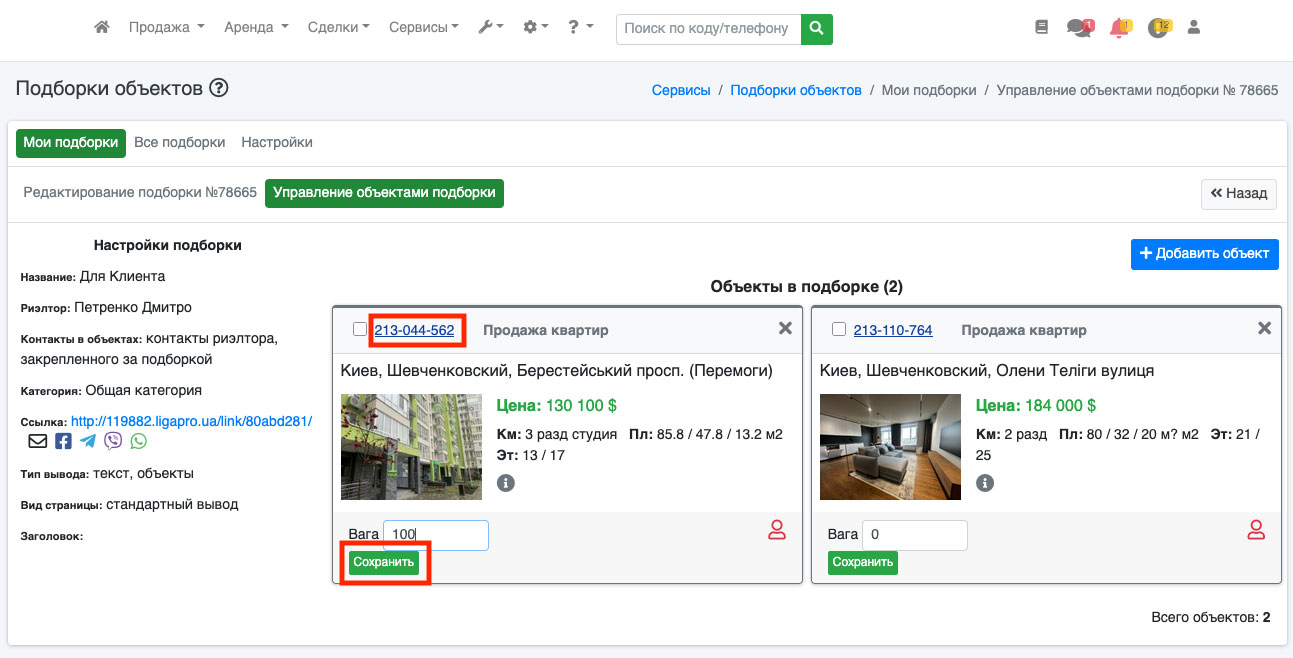Switch to Все подборки tab
The image size is (1293, 658).
pyautogui.click(x=180, y=143)
